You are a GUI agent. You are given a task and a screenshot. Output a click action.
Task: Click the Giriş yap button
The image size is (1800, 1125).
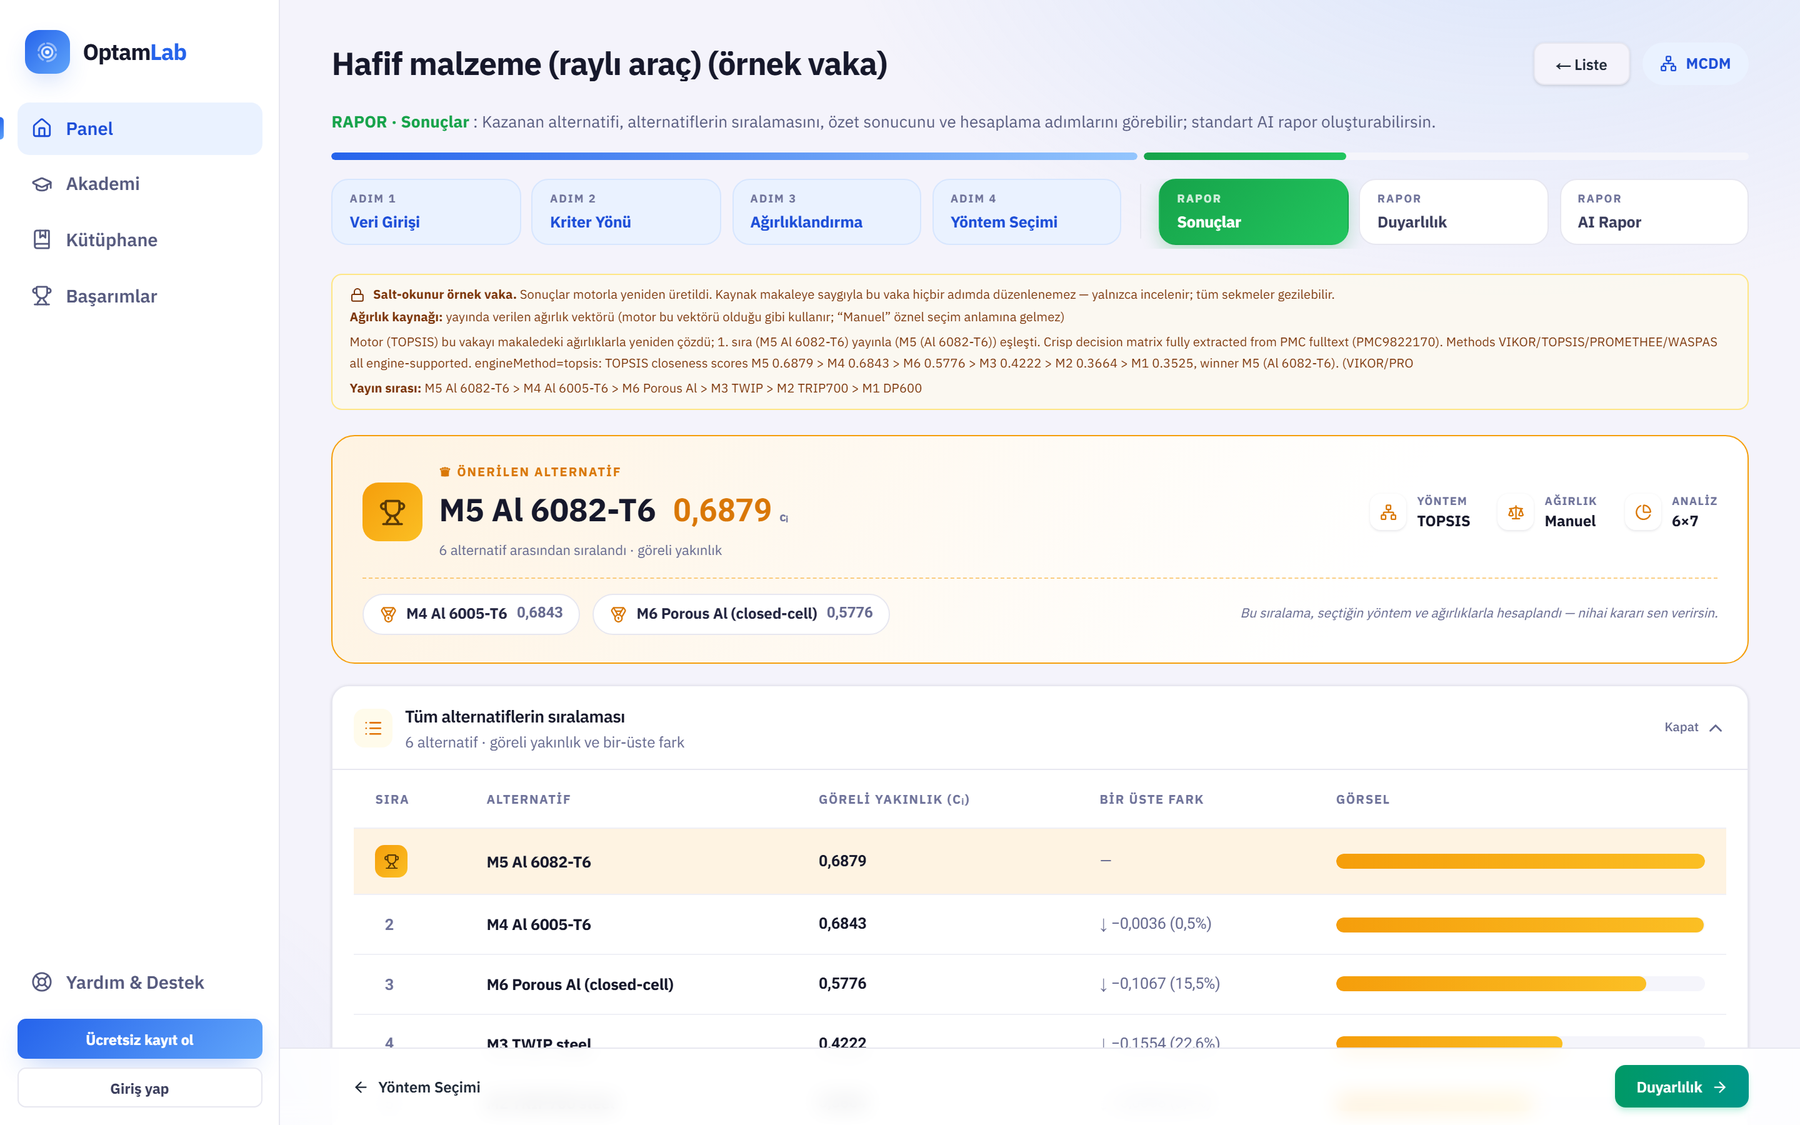[140, 1088]
